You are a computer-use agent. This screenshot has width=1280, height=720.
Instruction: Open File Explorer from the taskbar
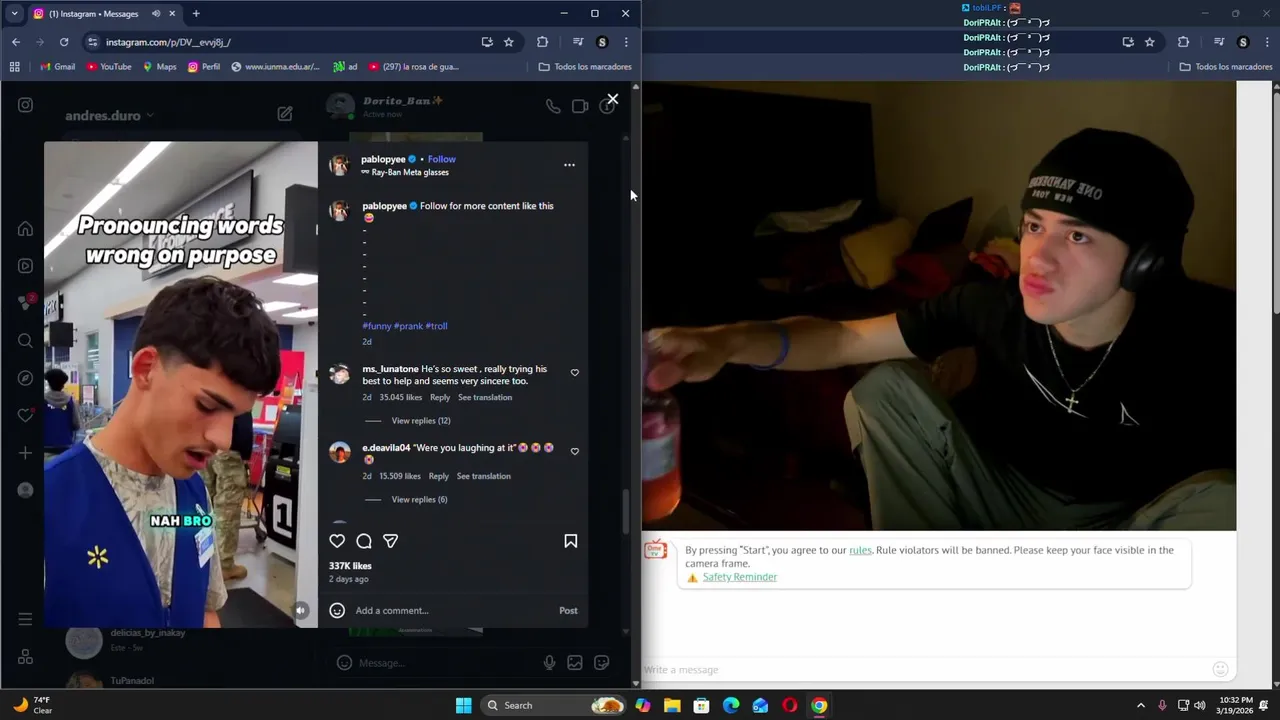[672, 705]
